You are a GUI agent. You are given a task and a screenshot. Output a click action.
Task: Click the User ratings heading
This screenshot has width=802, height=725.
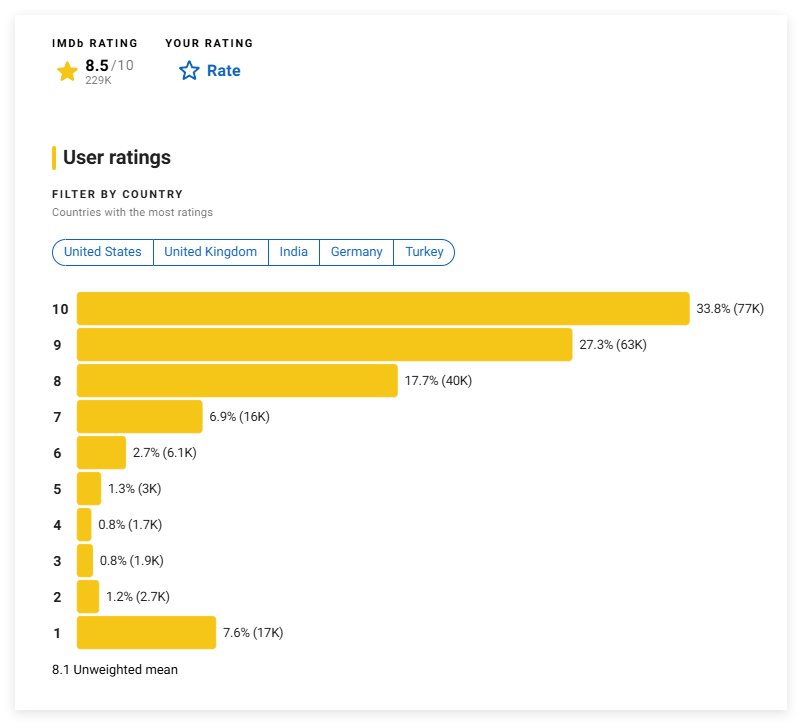pos(117,158)
